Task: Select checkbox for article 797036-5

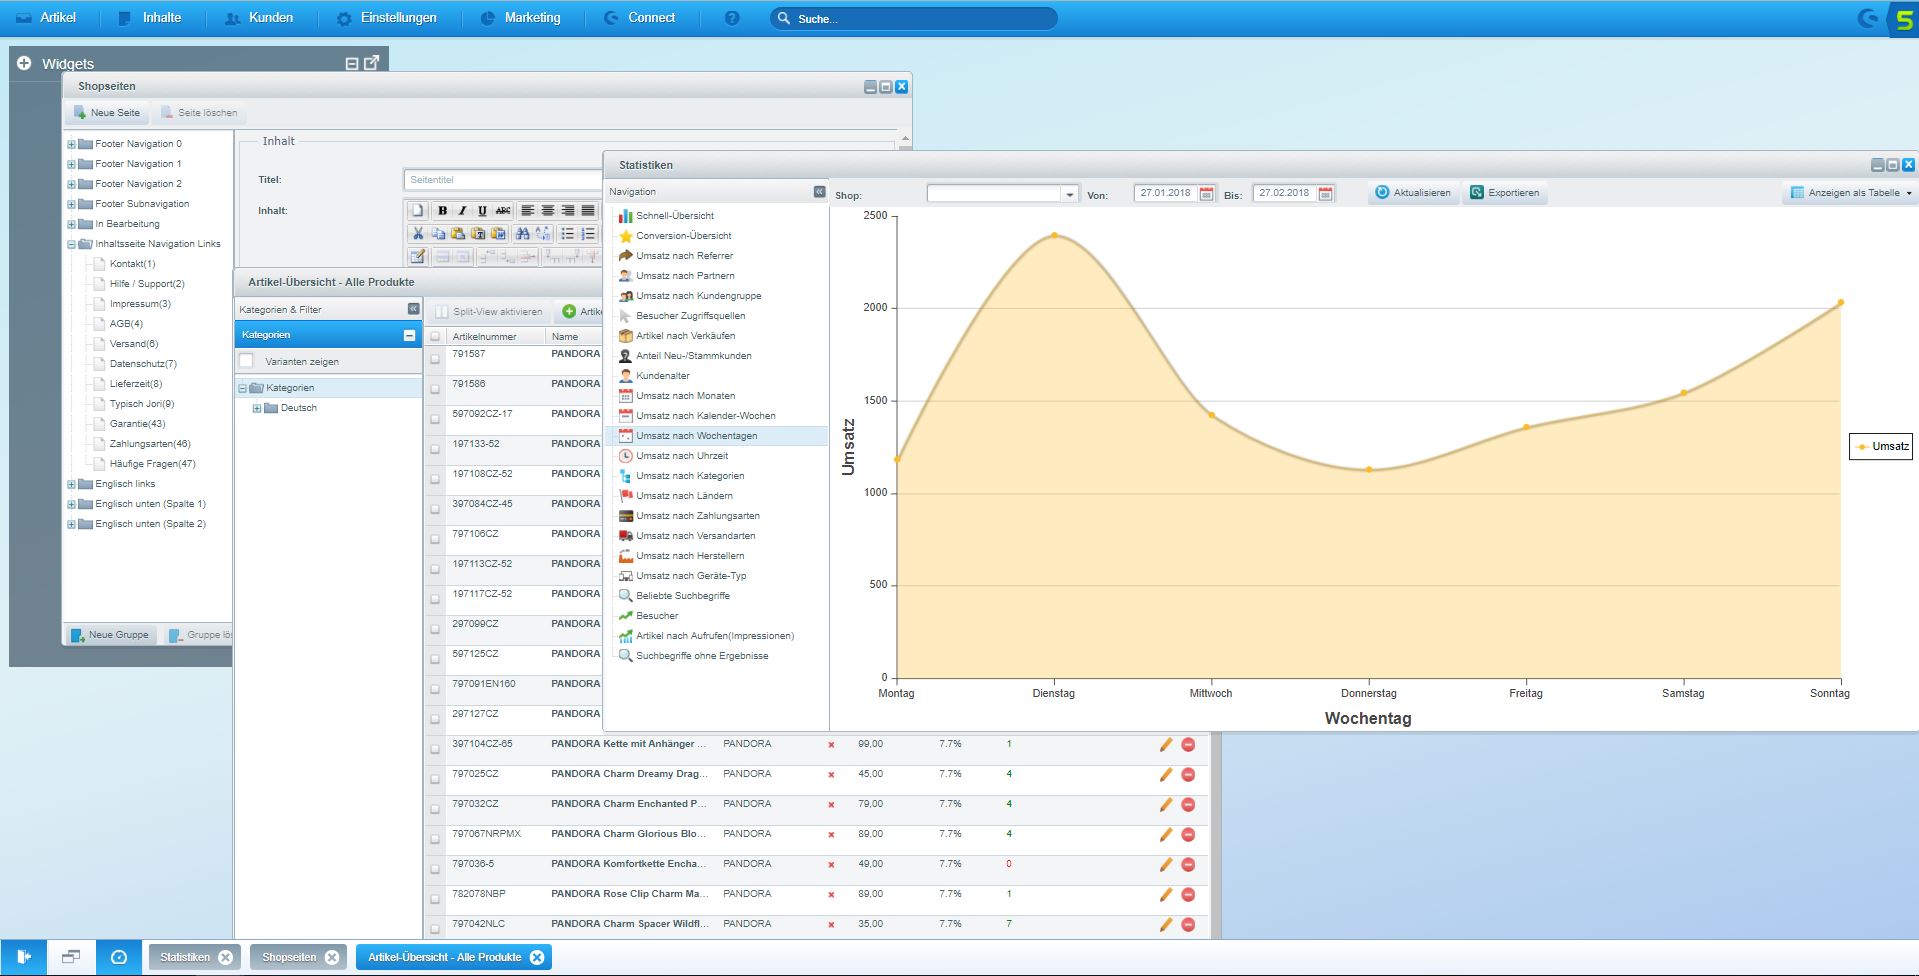Action: tap(435, 869)
